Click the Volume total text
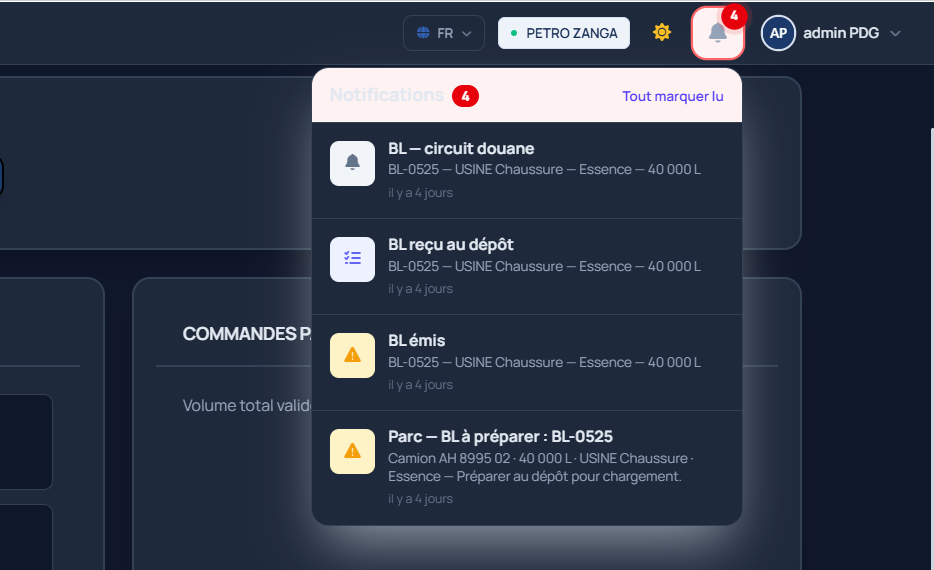934x570 pixels. (247, 406)
